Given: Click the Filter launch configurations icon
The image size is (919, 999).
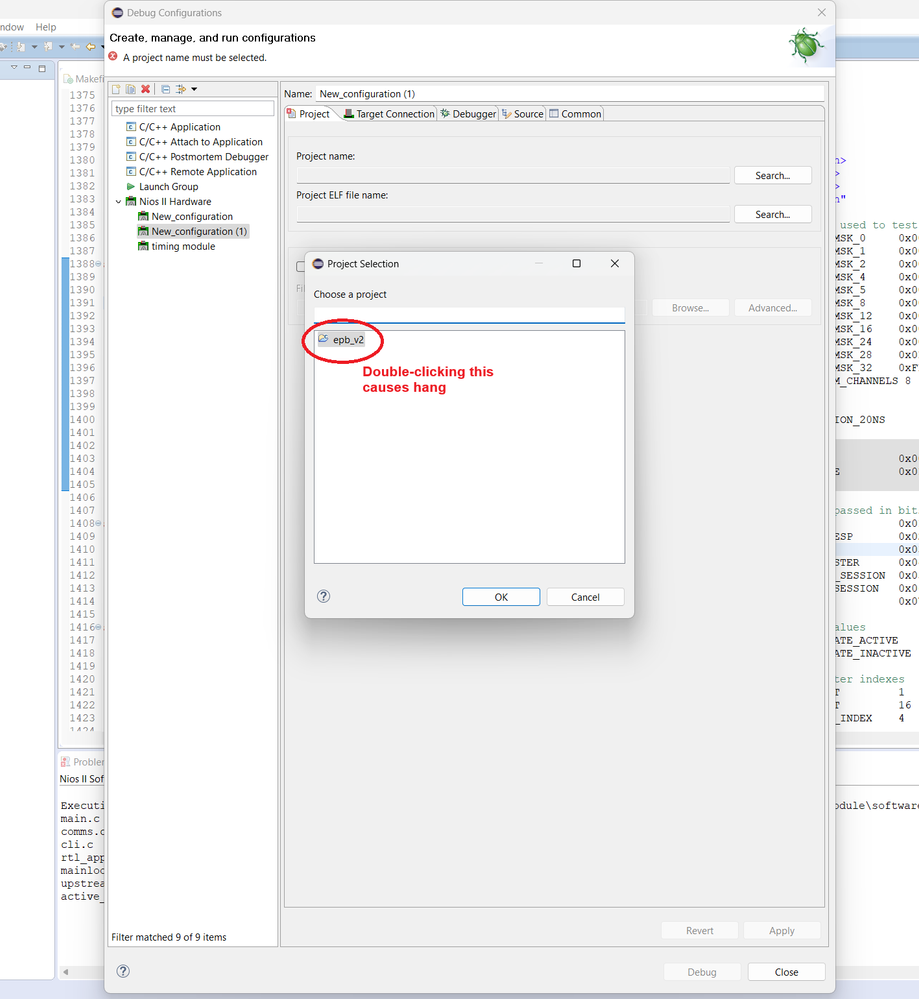Looking at the screenshot, I should click(181, 89).
